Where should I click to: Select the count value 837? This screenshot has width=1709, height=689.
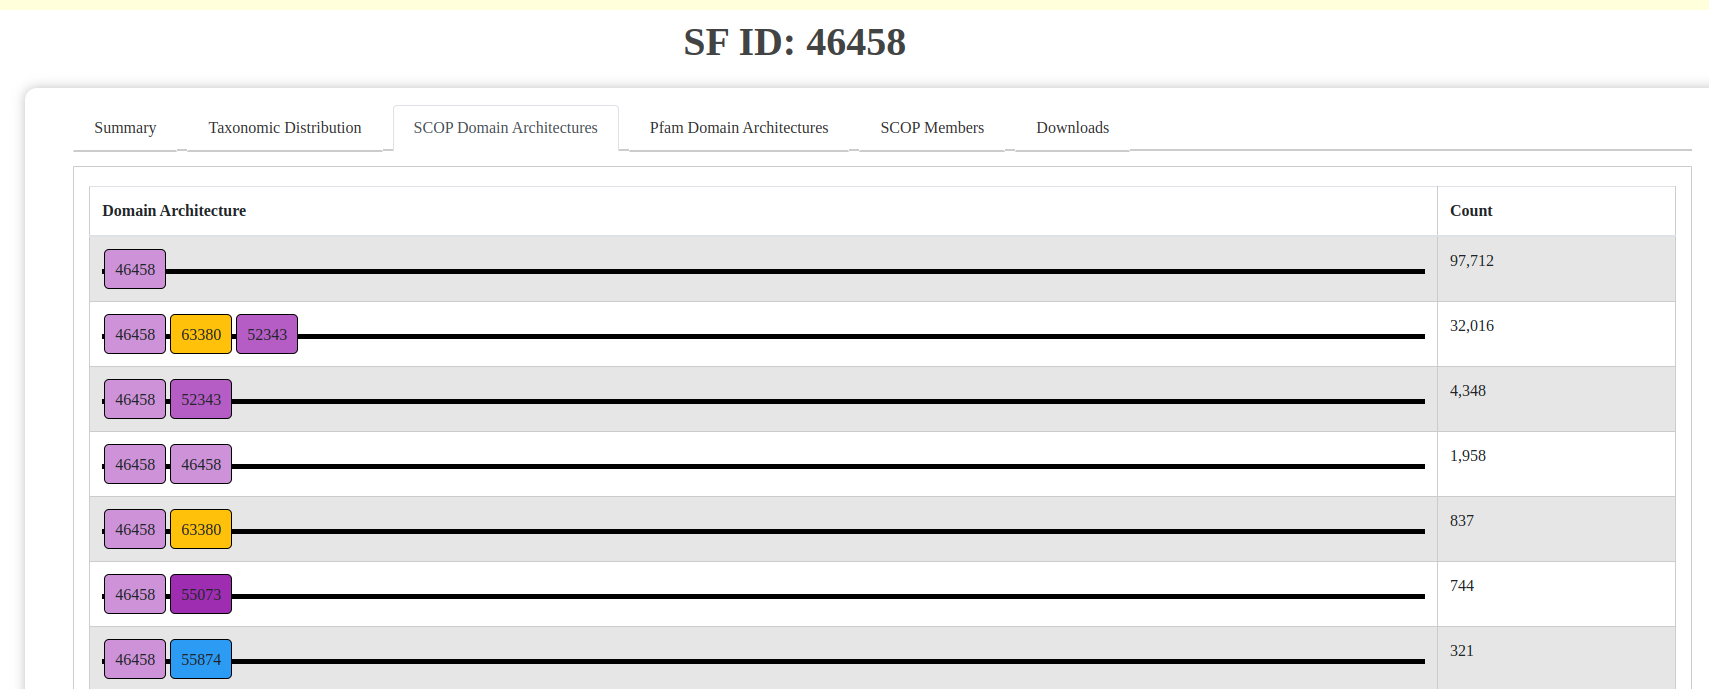(x=1462, y=521)
